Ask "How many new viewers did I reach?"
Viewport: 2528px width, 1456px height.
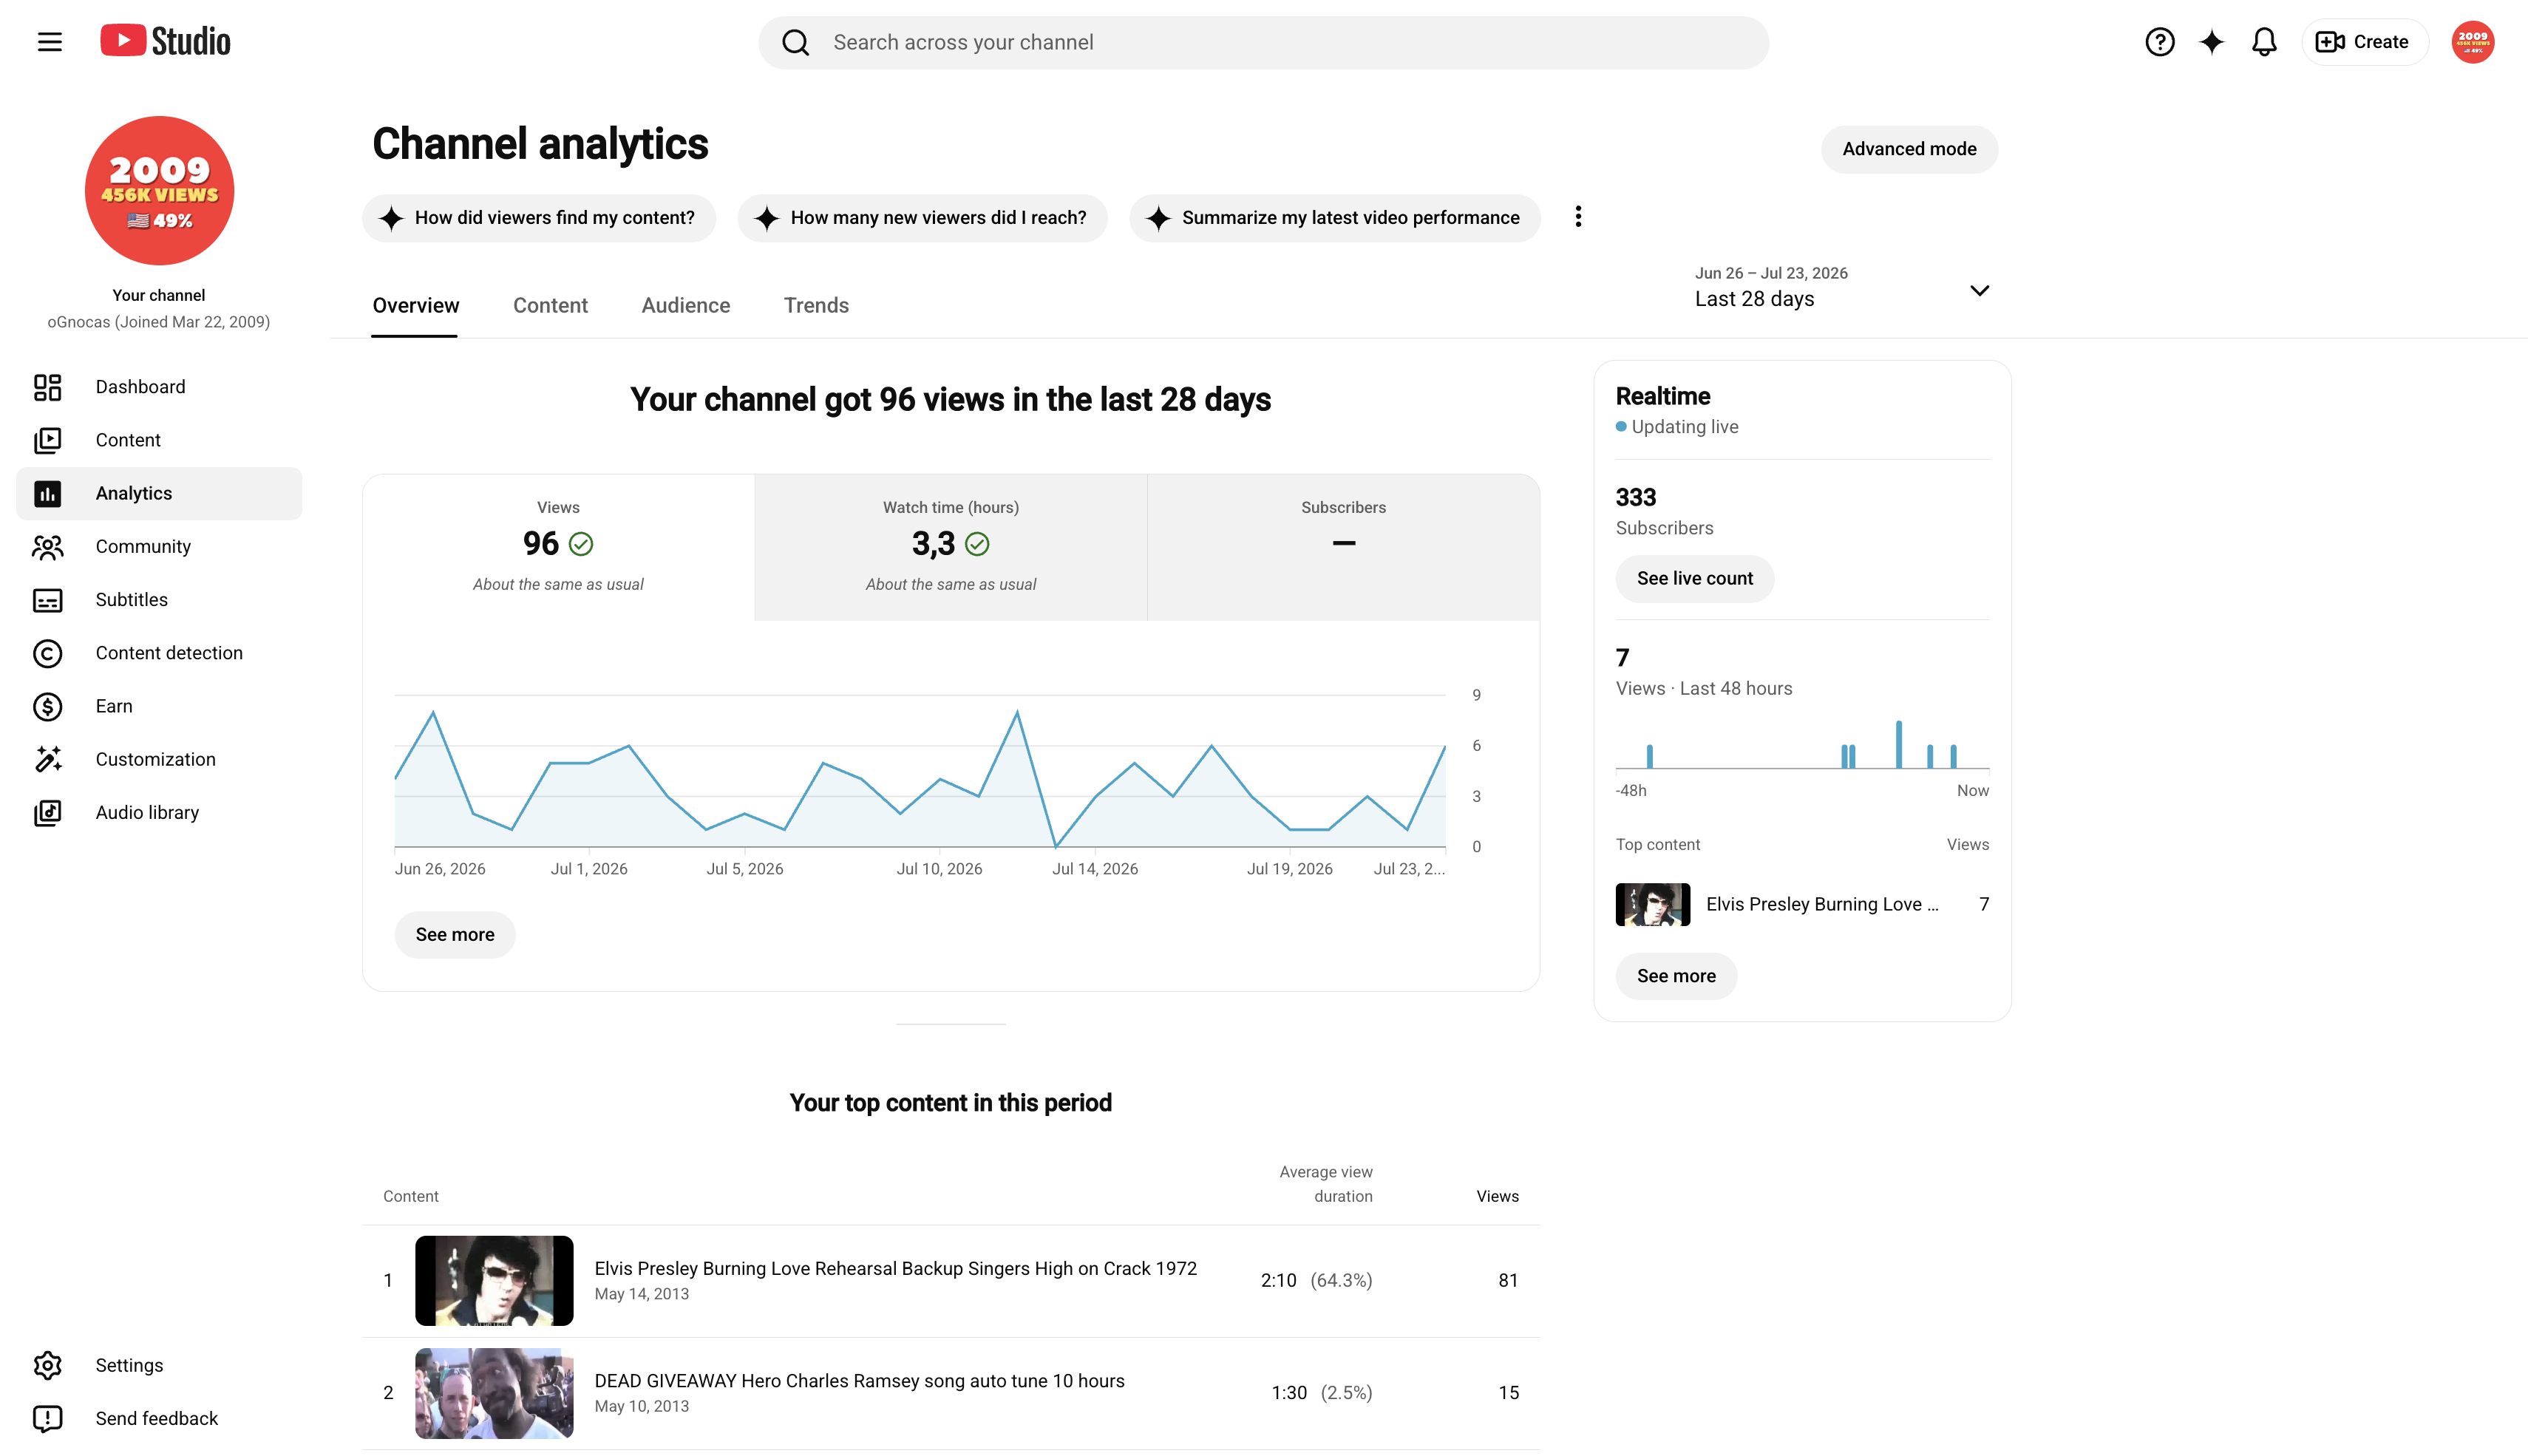922,218
